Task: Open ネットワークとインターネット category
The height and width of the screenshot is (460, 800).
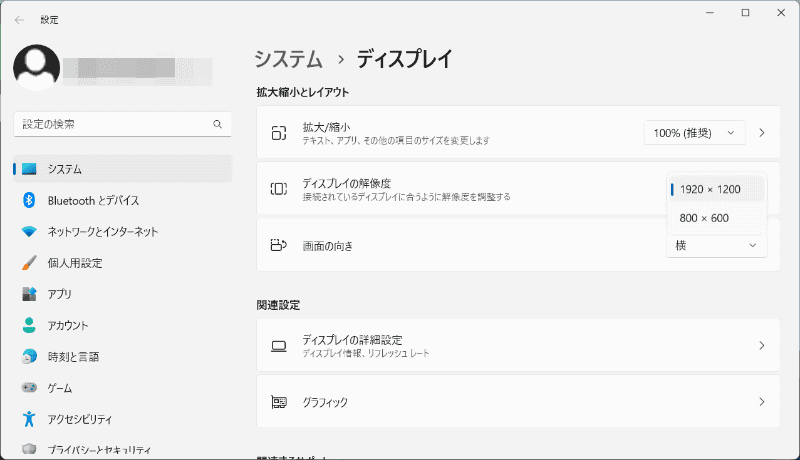Action: click(122, 232)
